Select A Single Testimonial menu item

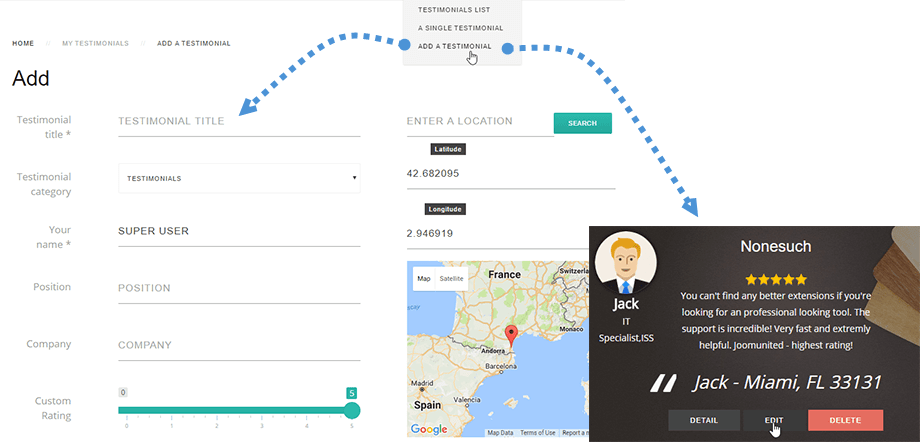point(460,28)
